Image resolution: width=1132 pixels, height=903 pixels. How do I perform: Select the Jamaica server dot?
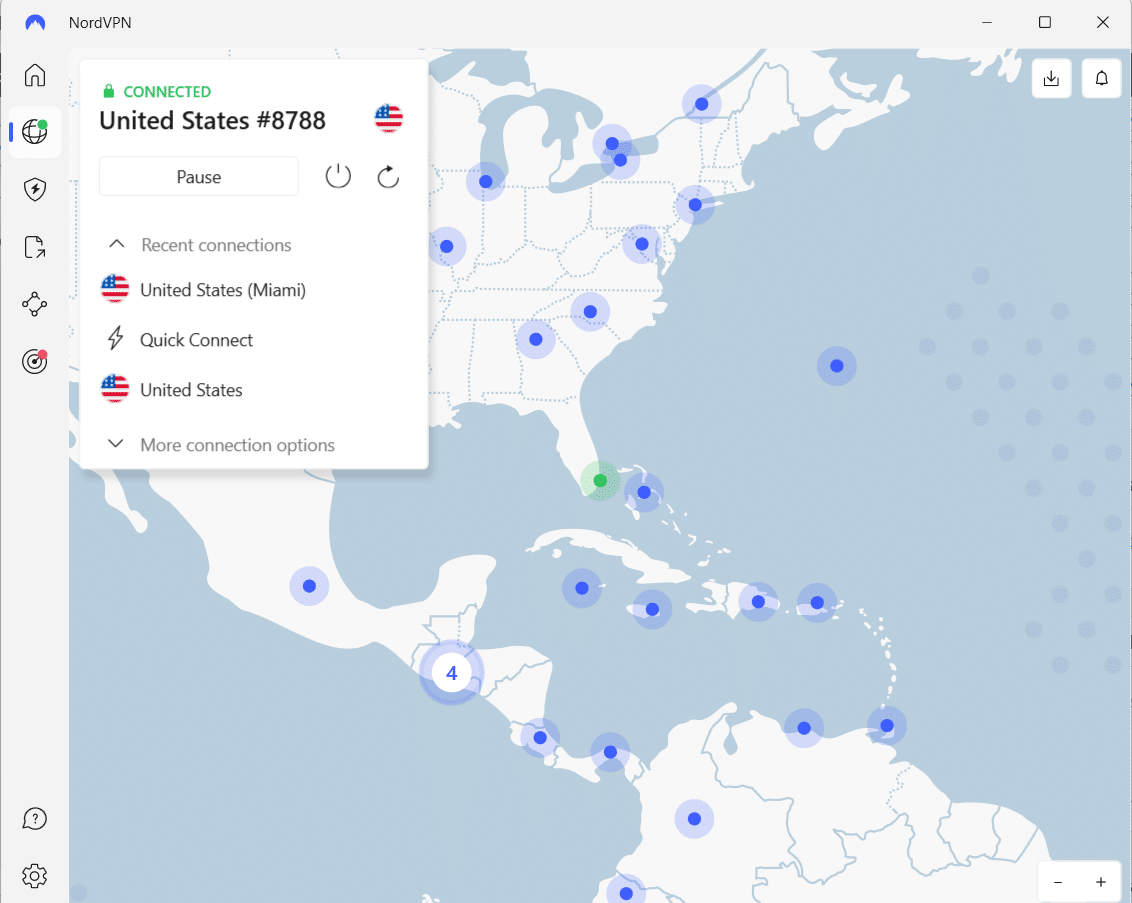(652, 609)
